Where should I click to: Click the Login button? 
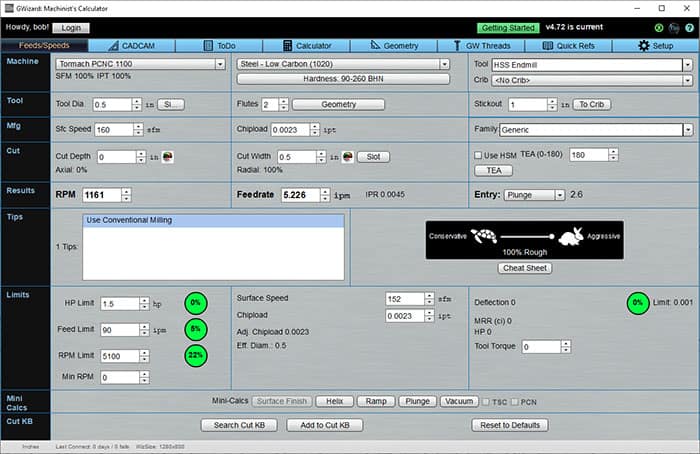pos(71,28)
